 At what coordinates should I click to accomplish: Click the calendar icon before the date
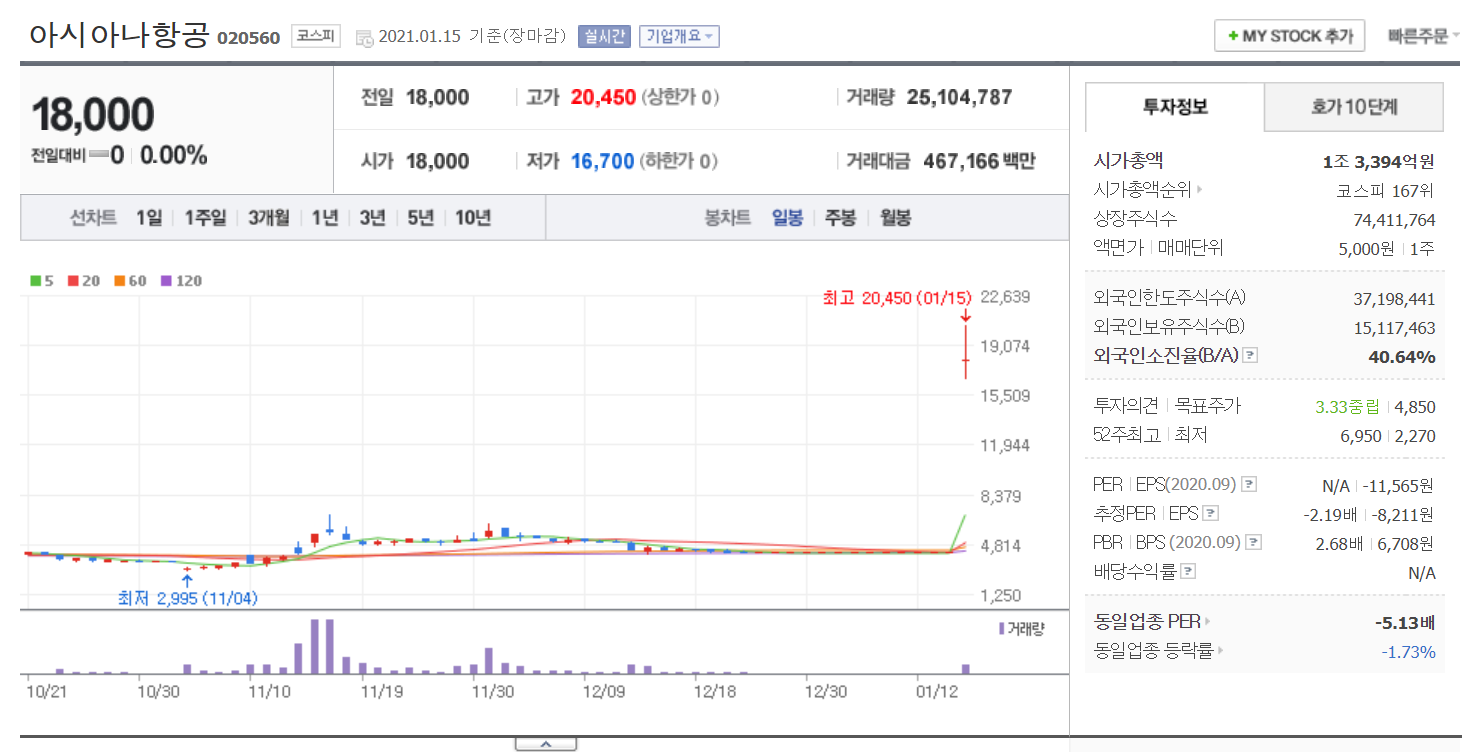pos(364,37)
